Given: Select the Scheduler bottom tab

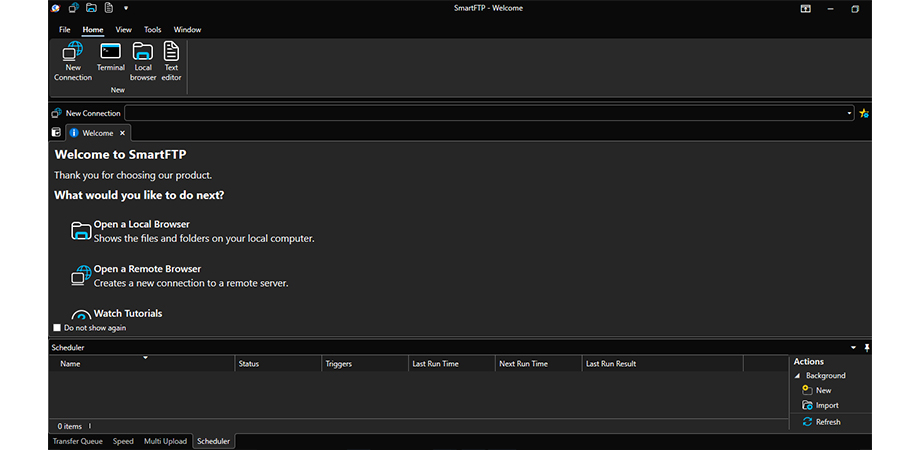Looking at the screenshot, I should click(214, 441).
